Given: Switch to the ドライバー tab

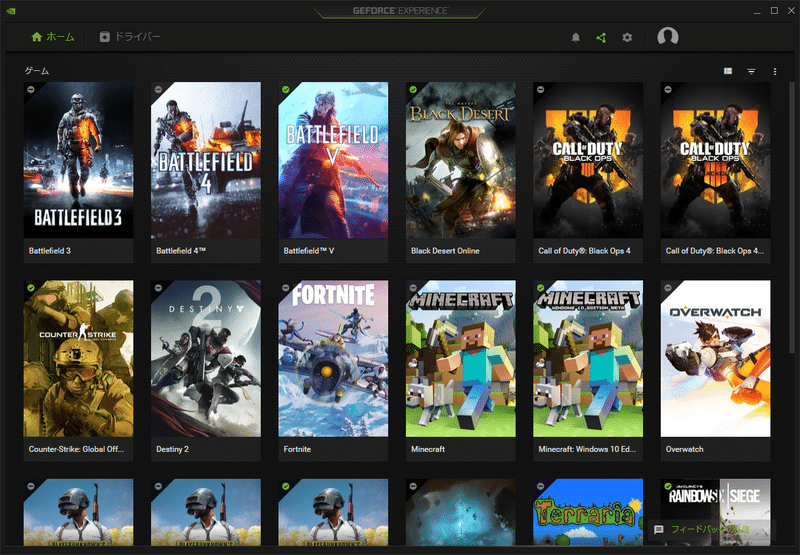Looking at the screenshot, I should [x=130, y=37].
